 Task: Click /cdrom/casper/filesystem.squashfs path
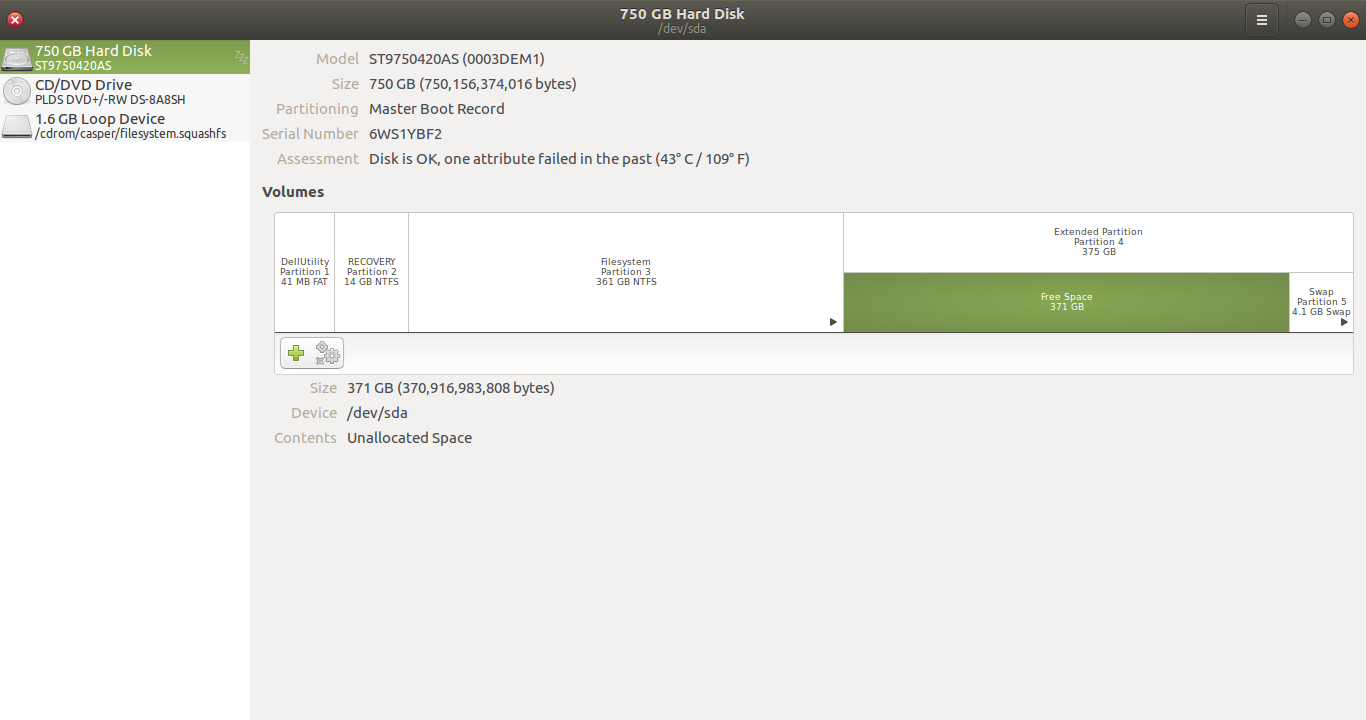pyautogui.click(x=130, y=134)
